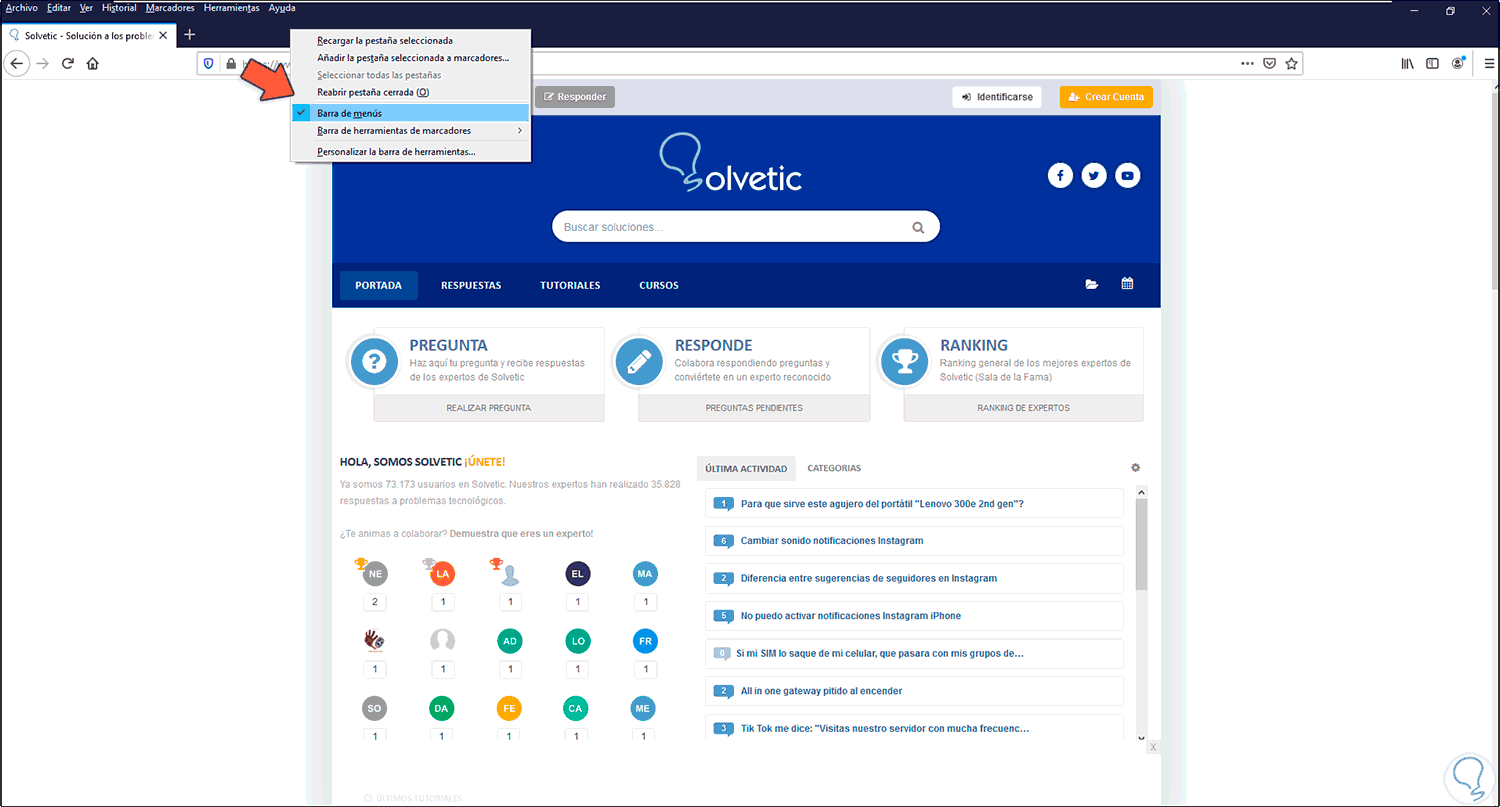Click PREGUNTAS PENDIENTES button
The width and height of the screenshot is (1500, 807).
tap(754, 408)
